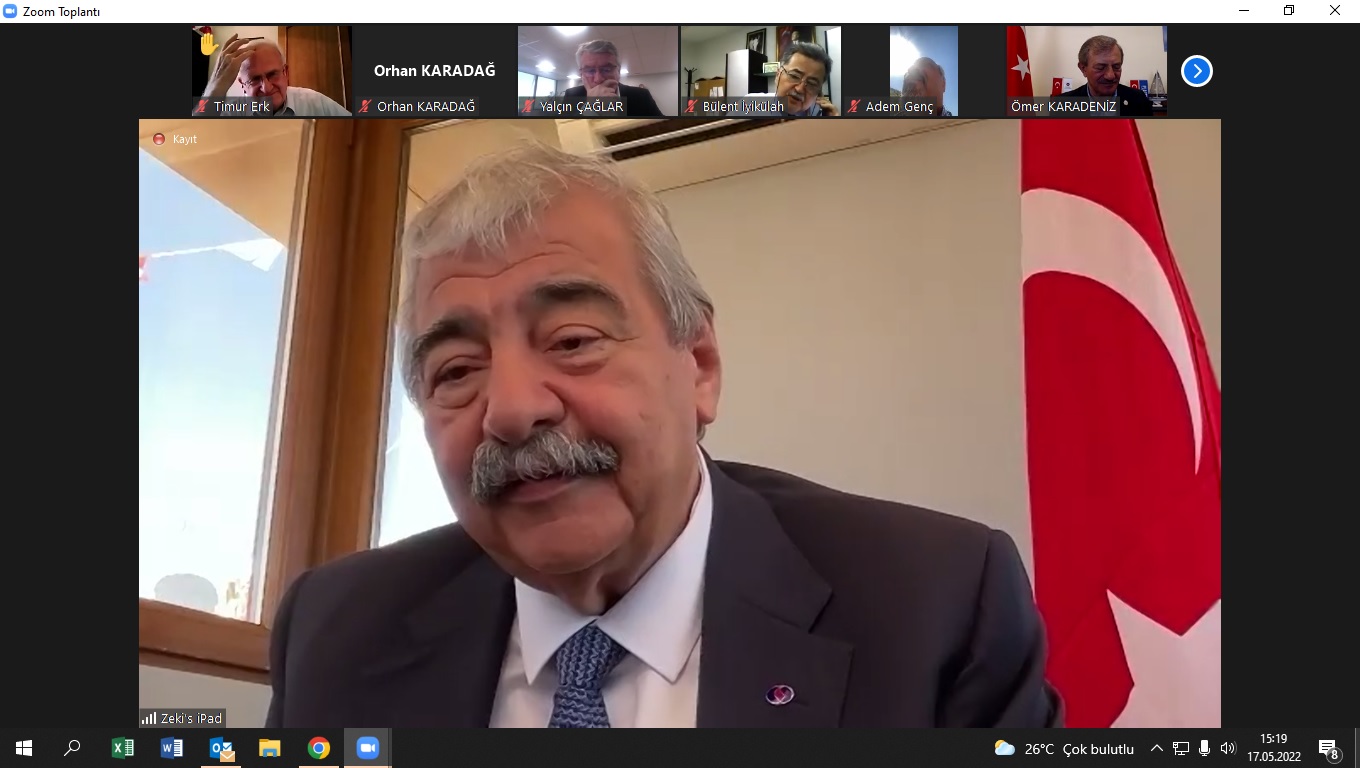Screen dimensions: 1360x768
Task: Select Yalçın ÇAĞLAR's video thumbnail
Action: pos(598,71)
